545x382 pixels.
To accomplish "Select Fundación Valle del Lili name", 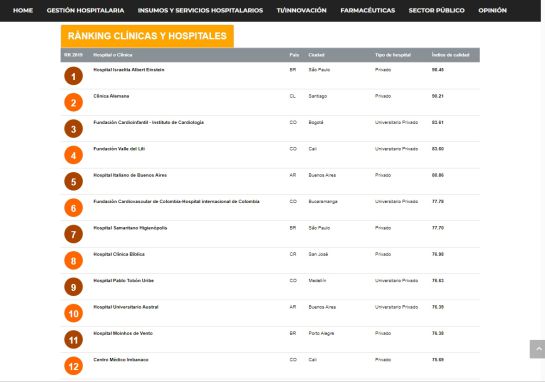I will pyautogui.click(x=119, y=149).
